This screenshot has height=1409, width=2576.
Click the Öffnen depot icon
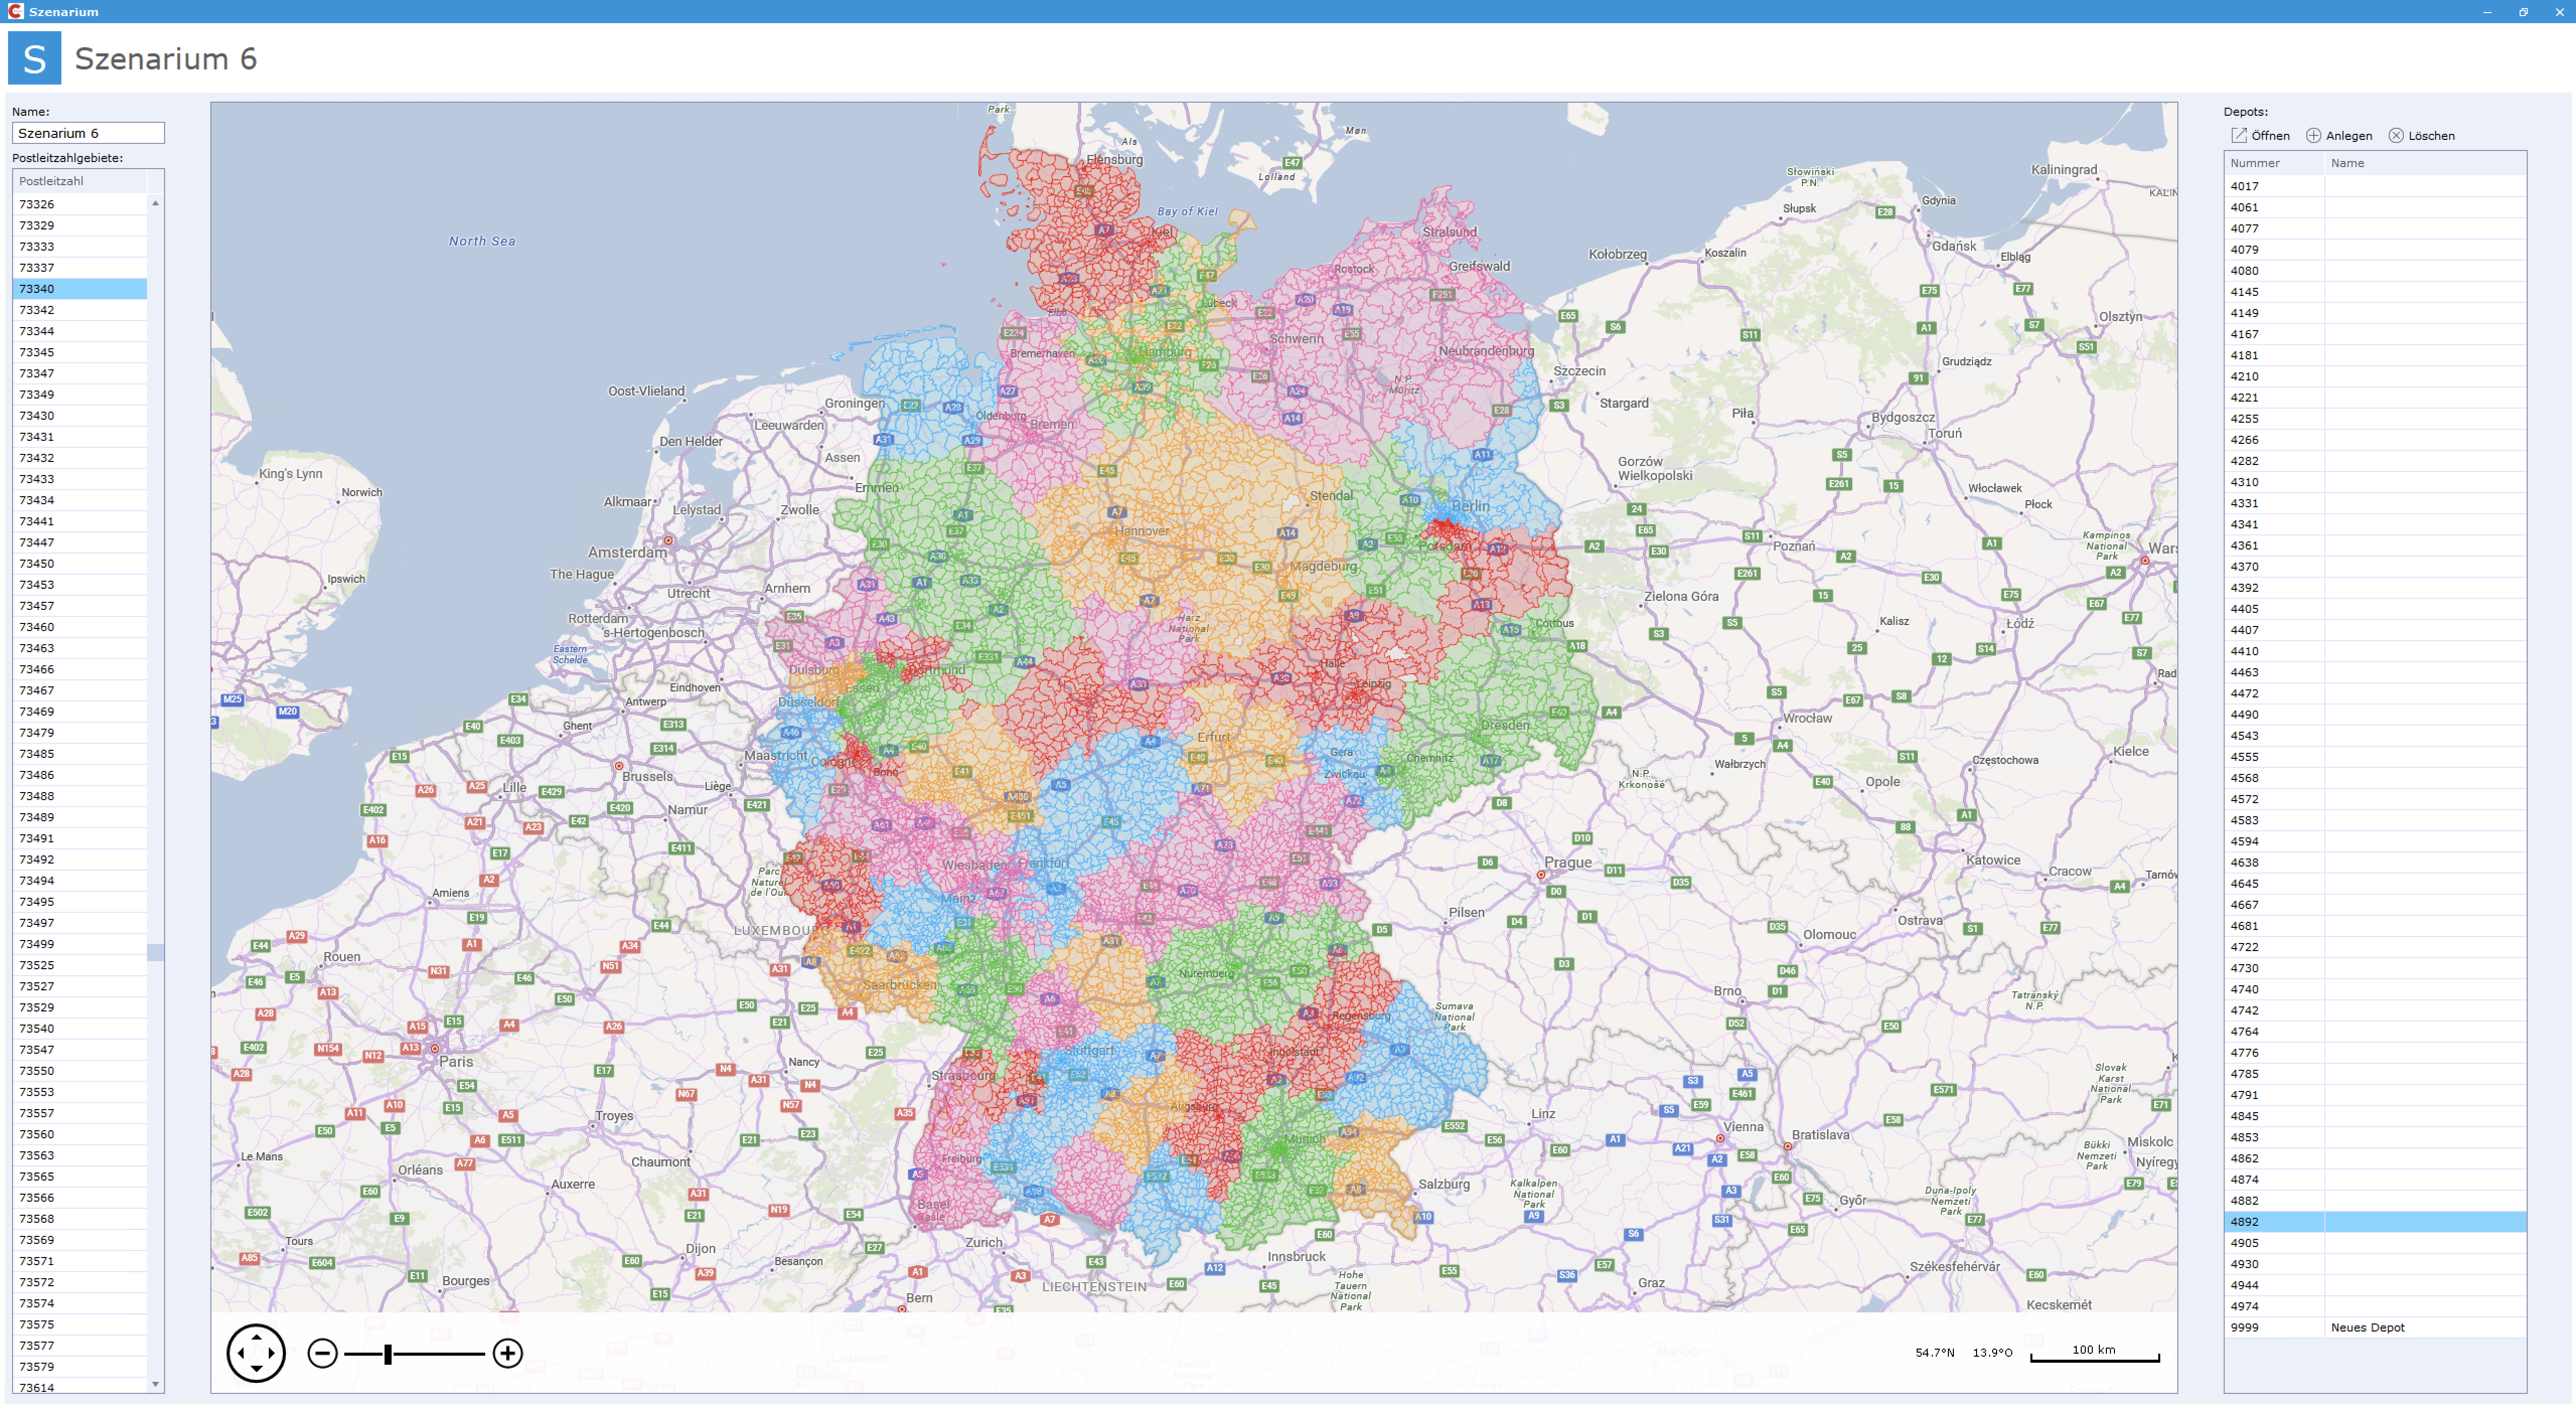2239,135
